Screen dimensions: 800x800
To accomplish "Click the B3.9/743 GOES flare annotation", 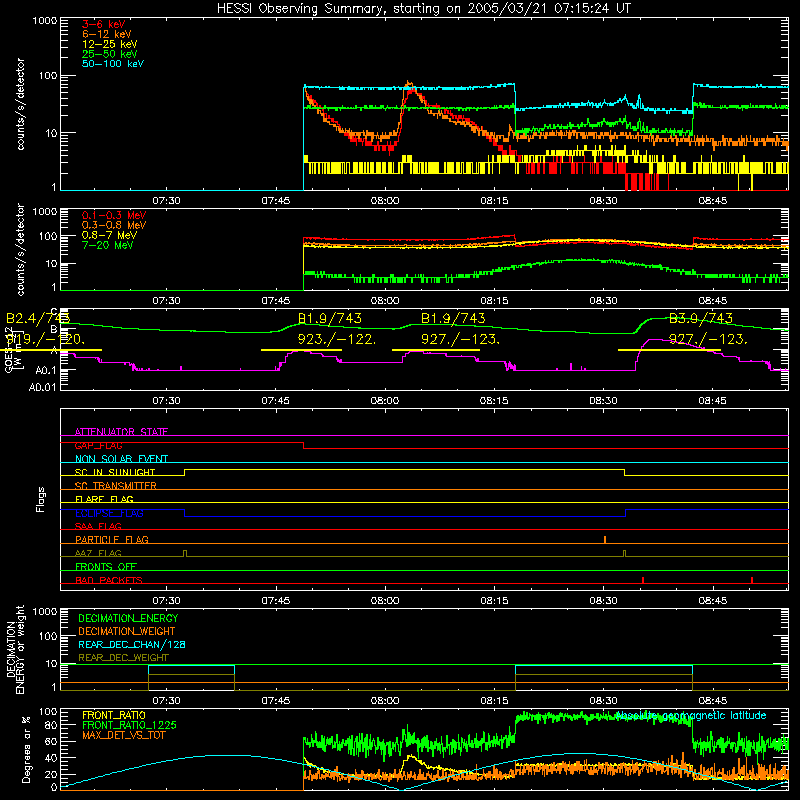I will pos(701,318).
